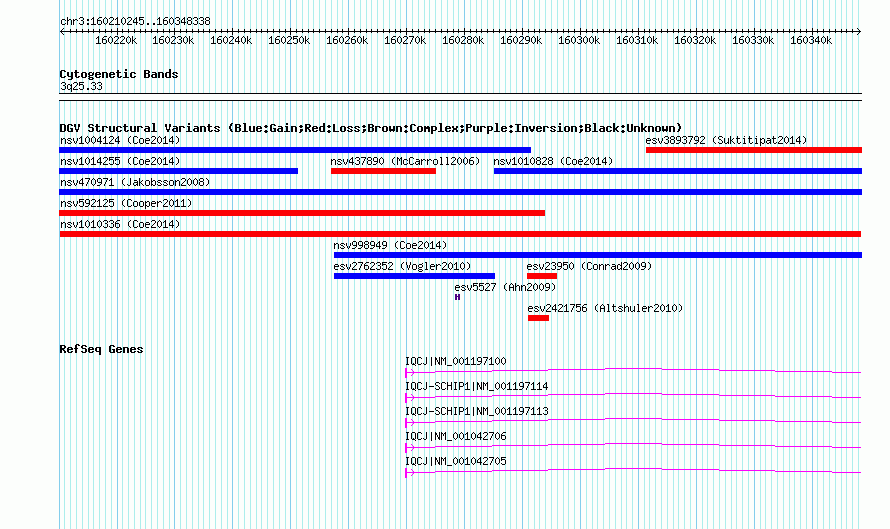Click the esv2421756 (Altshuler2010) red bar

point(538,318)
